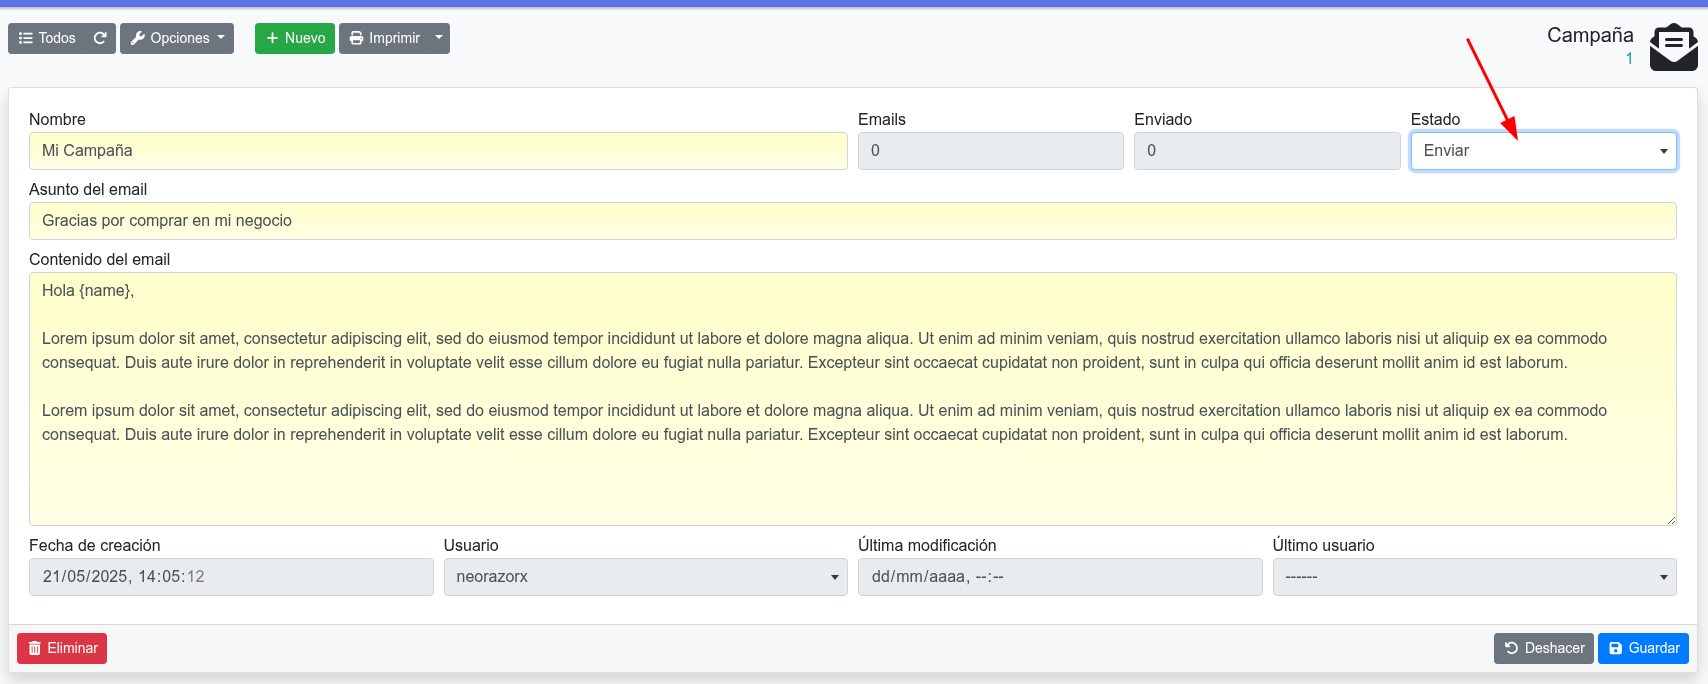Create a new record with Nuevo
The height and width of the screenshot is (684, 1708).
pyautogui.click(x=295, y=38)
